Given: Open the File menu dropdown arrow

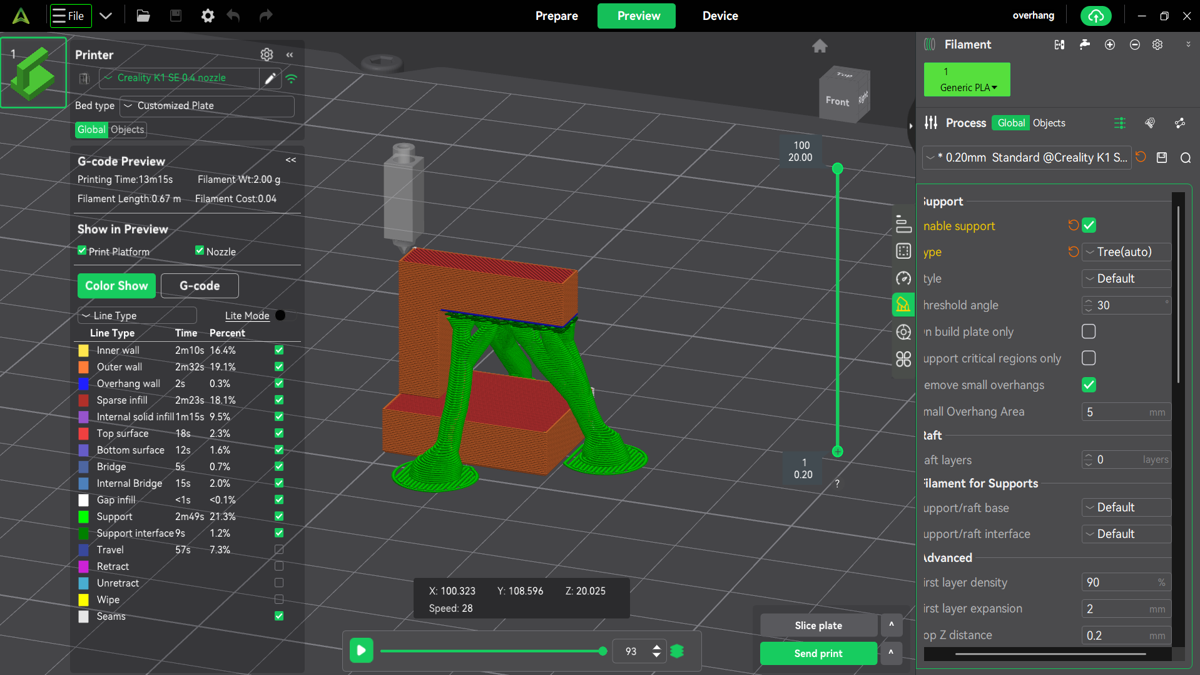Looking at the screenshot, I should point(105,16).
